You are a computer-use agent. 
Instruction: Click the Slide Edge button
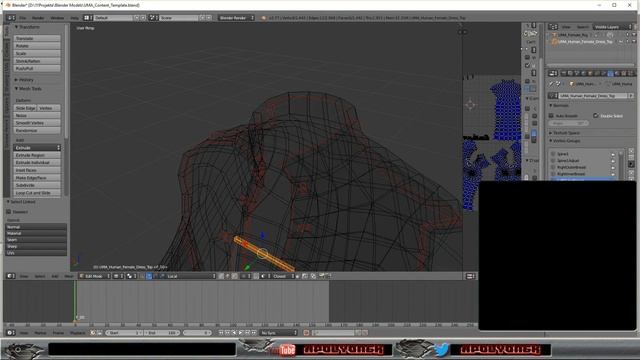pos(25,108)
